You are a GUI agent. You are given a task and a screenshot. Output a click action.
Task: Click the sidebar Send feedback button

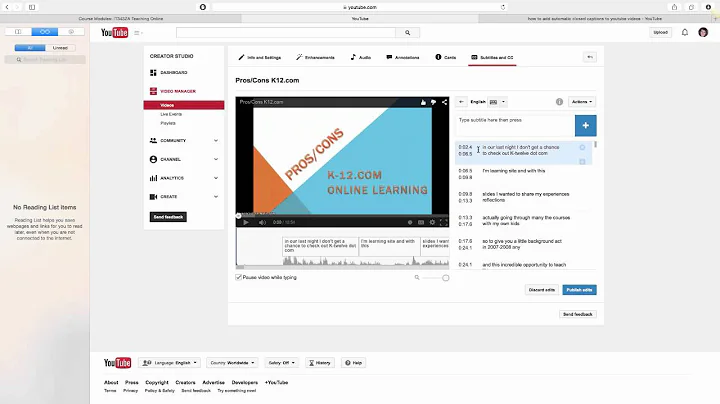pos(168,217)
